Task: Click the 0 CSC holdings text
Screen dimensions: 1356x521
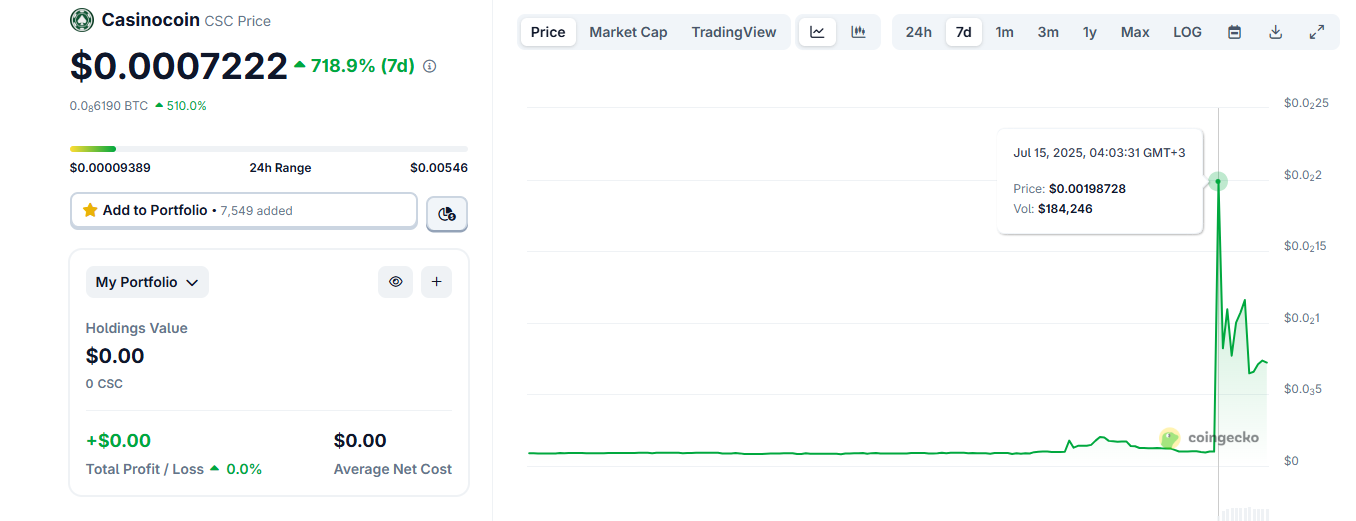Action: (x=104, y=384)
